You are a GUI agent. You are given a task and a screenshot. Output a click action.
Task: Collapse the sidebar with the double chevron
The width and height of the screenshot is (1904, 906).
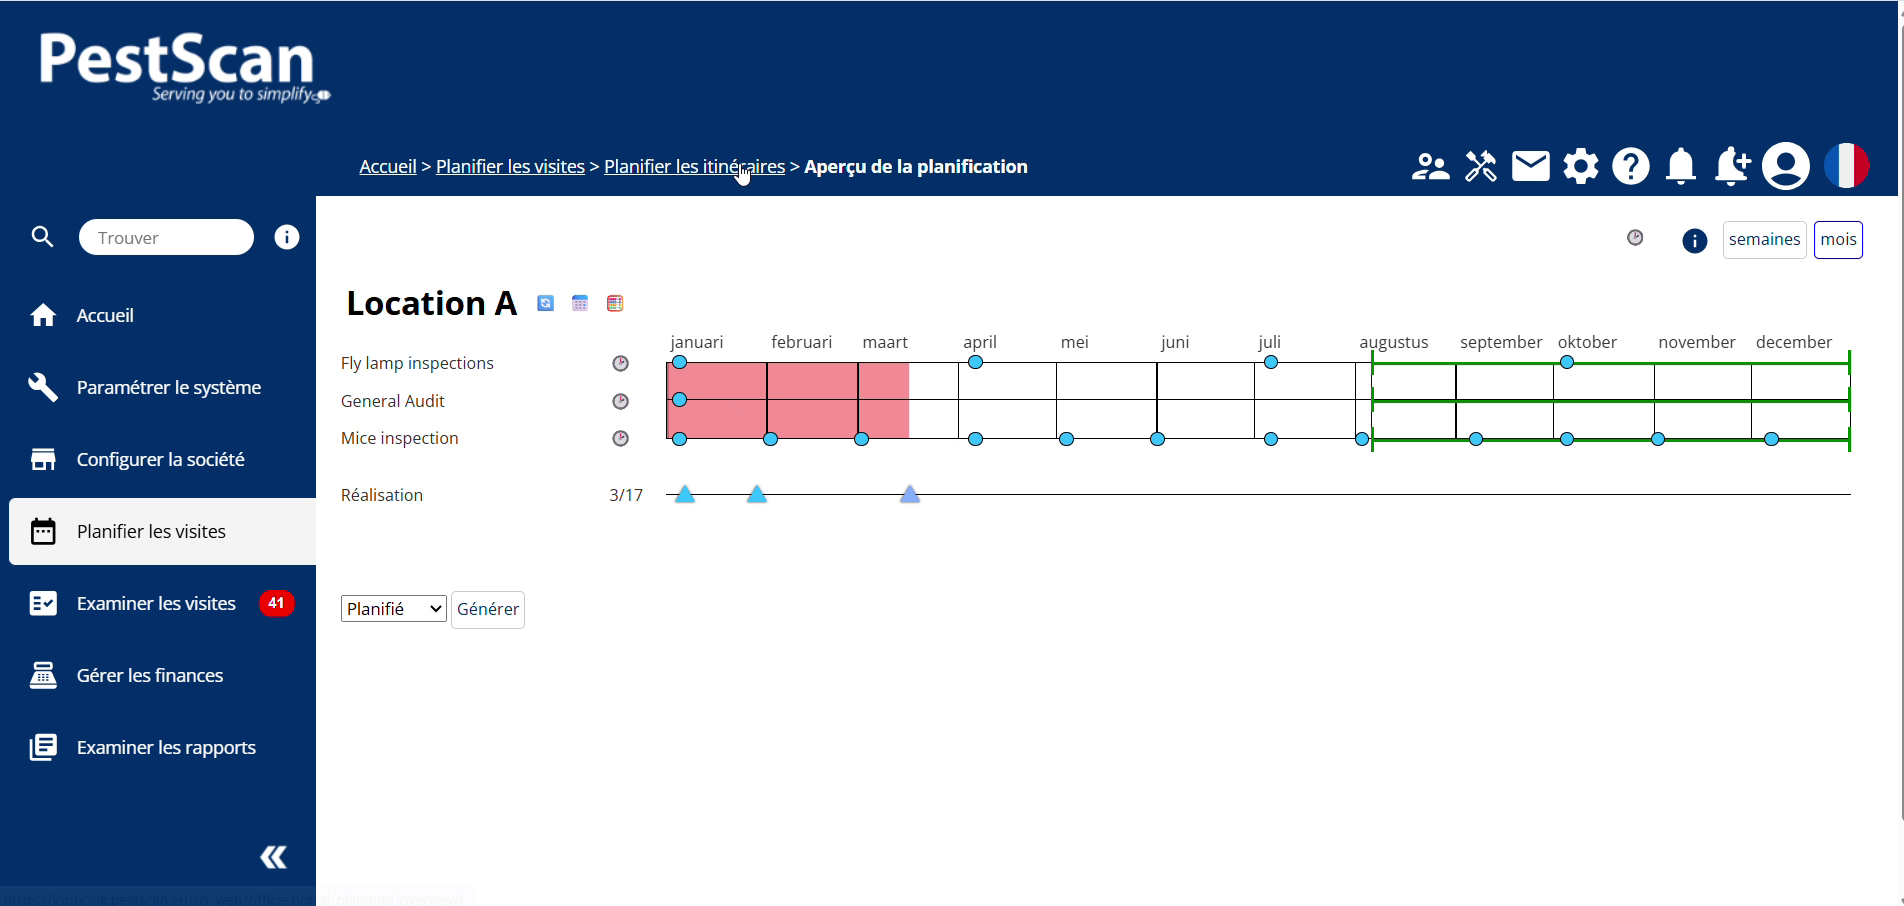273,857
